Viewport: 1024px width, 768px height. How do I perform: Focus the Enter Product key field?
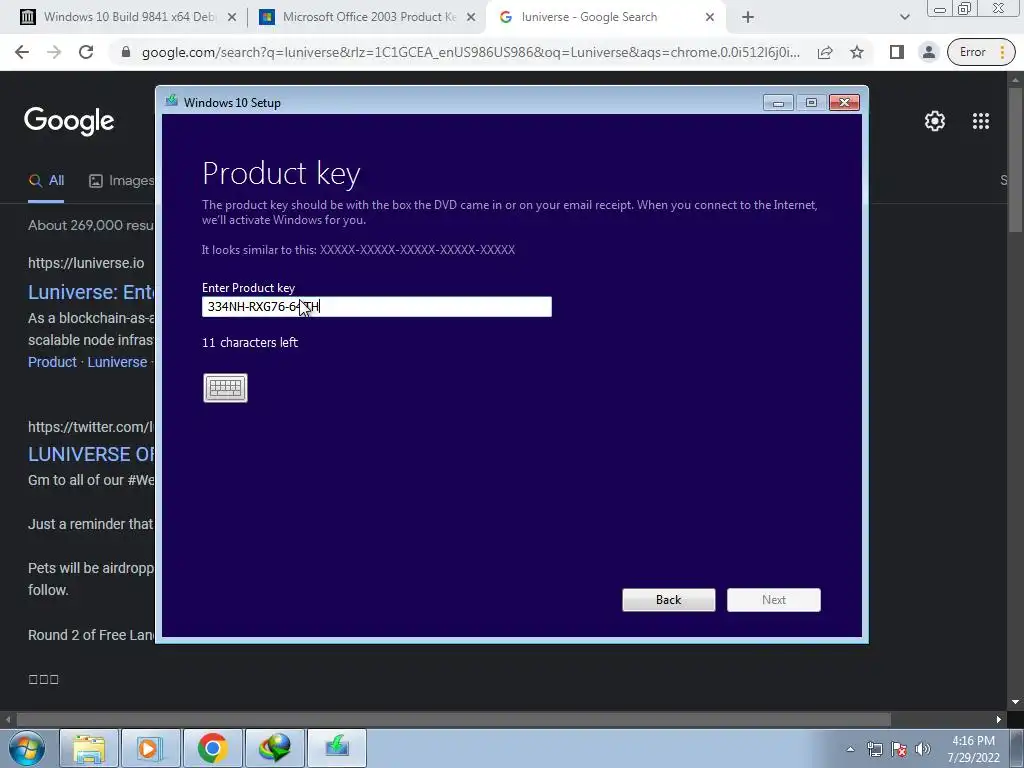point(377,306)
